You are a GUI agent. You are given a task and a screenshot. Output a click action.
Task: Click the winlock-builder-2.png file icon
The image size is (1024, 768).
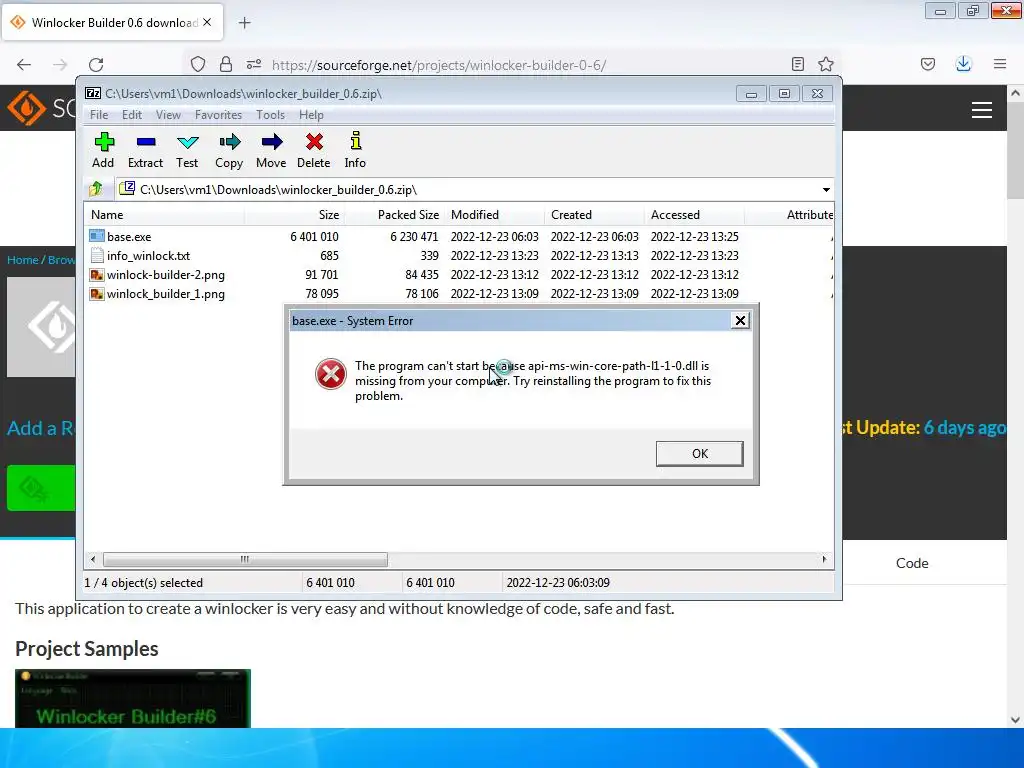click(x=97, y=275)
